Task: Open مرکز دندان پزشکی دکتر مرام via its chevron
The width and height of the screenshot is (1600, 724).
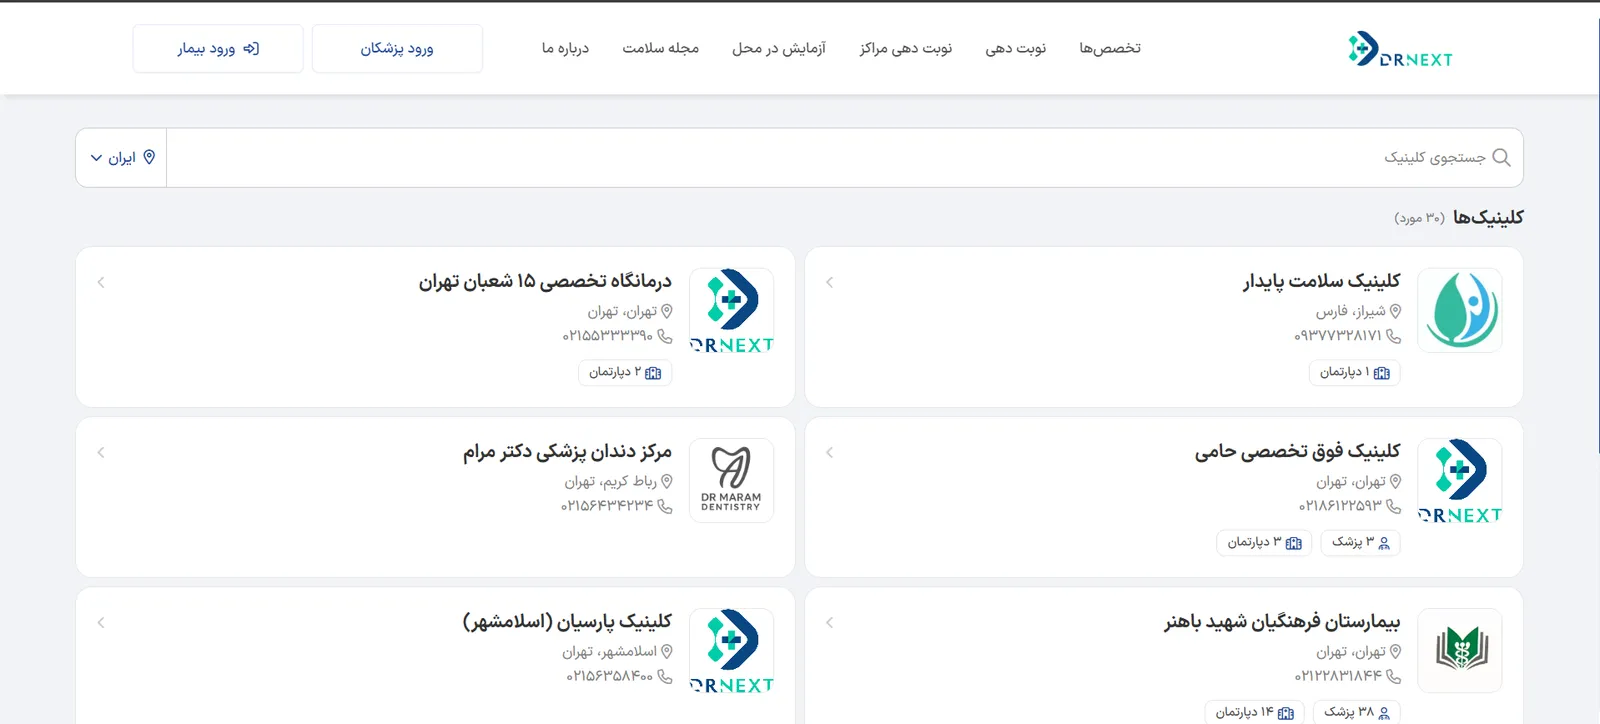Action: (x=101, y=452)
